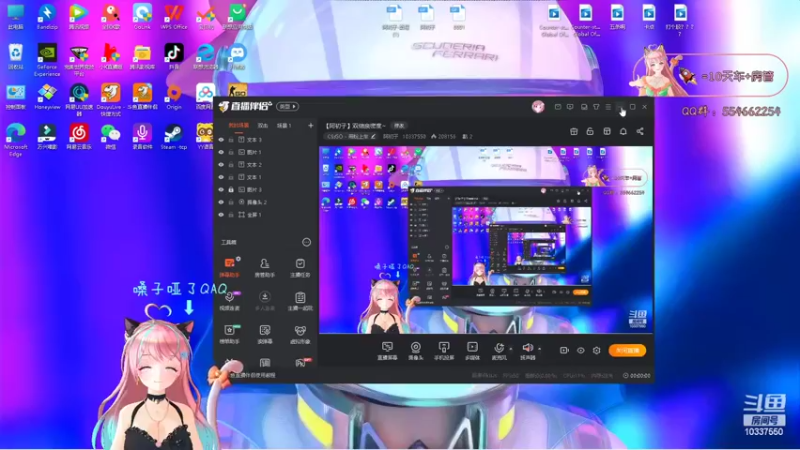Edit the CS:GO category with pencil icon
The width and height of the screenshot is (800, 450).
pos(373,137)
